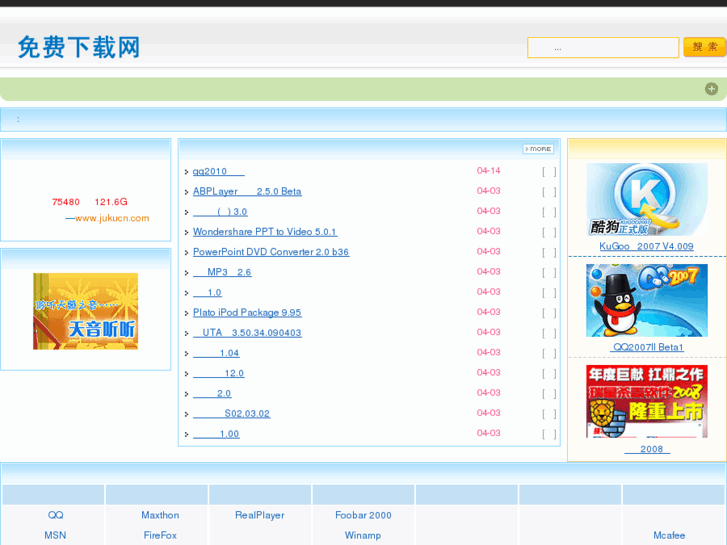Click the red 2008 antivirus banner
Screen dimensions: 727x545
pos(647,402)
